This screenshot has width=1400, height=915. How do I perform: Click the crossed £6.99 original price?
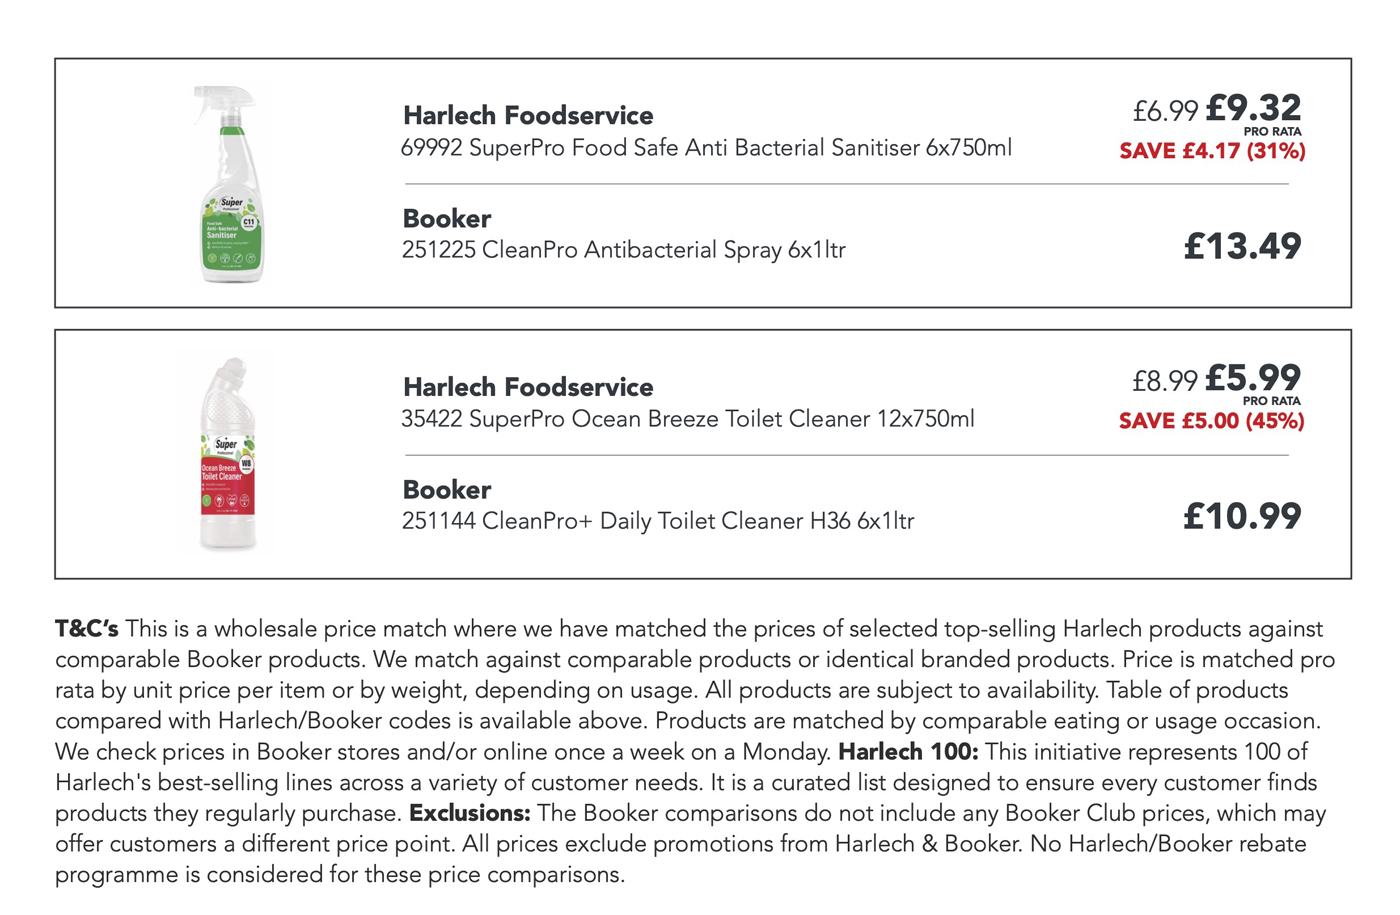tap(1165, 111)
